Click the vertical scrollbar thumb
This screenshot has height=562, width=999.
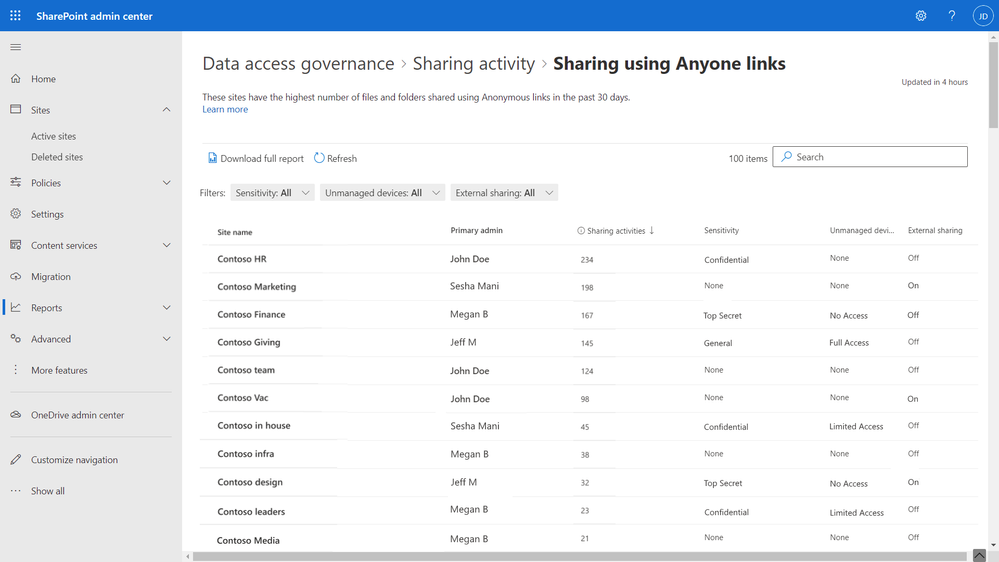click(x=993, y=84)
